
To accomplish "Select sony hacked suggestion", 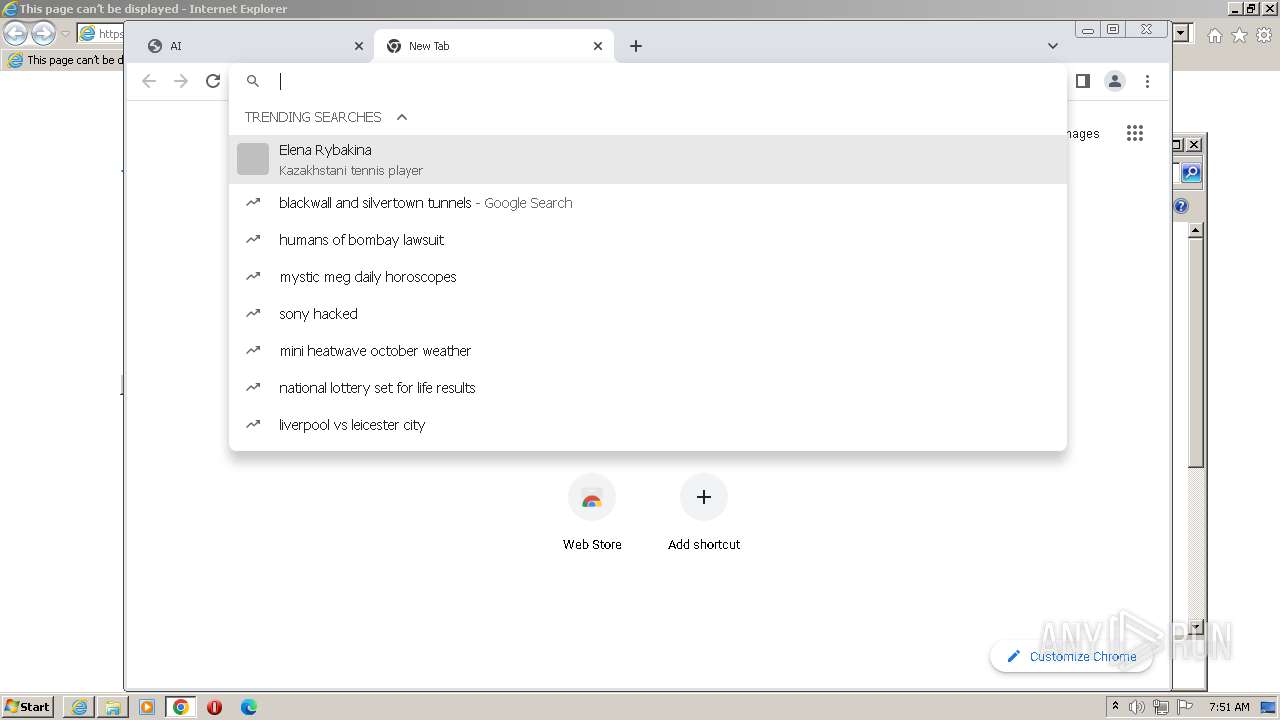I will coord(648,314).
